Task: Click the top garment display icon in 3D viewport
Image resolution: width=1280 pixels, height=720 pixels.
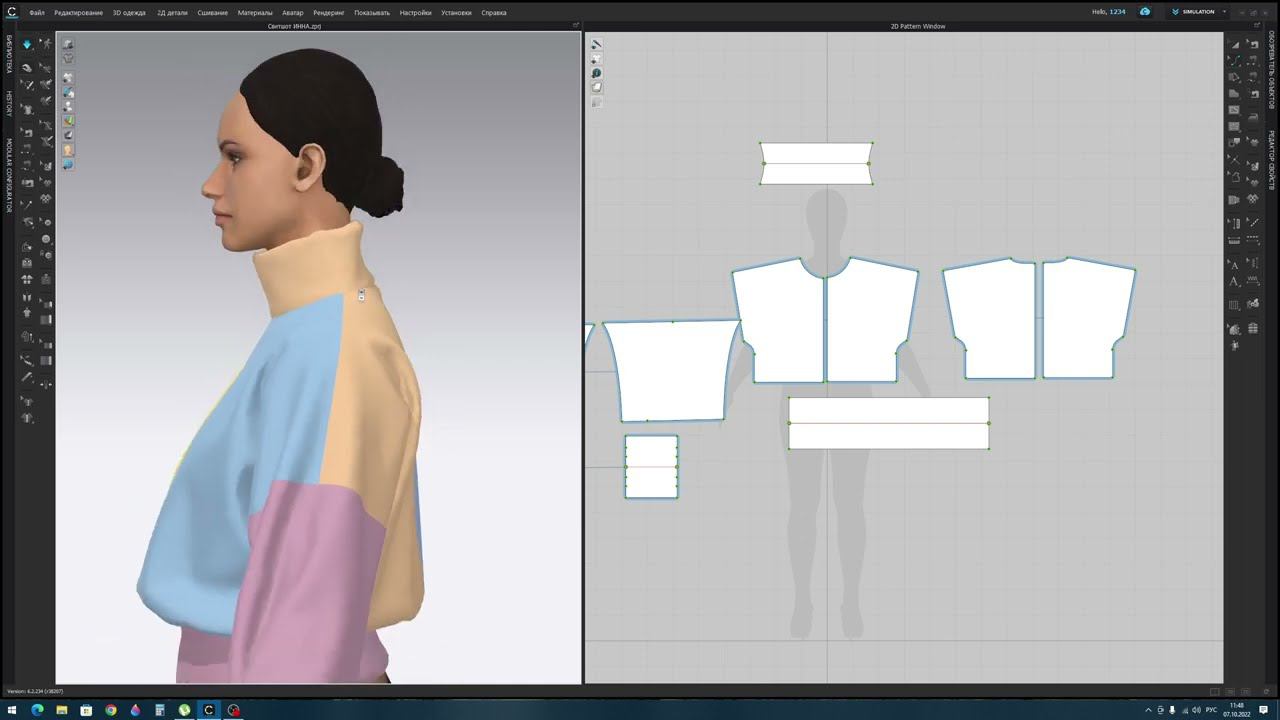Action: tap(68, 44)
